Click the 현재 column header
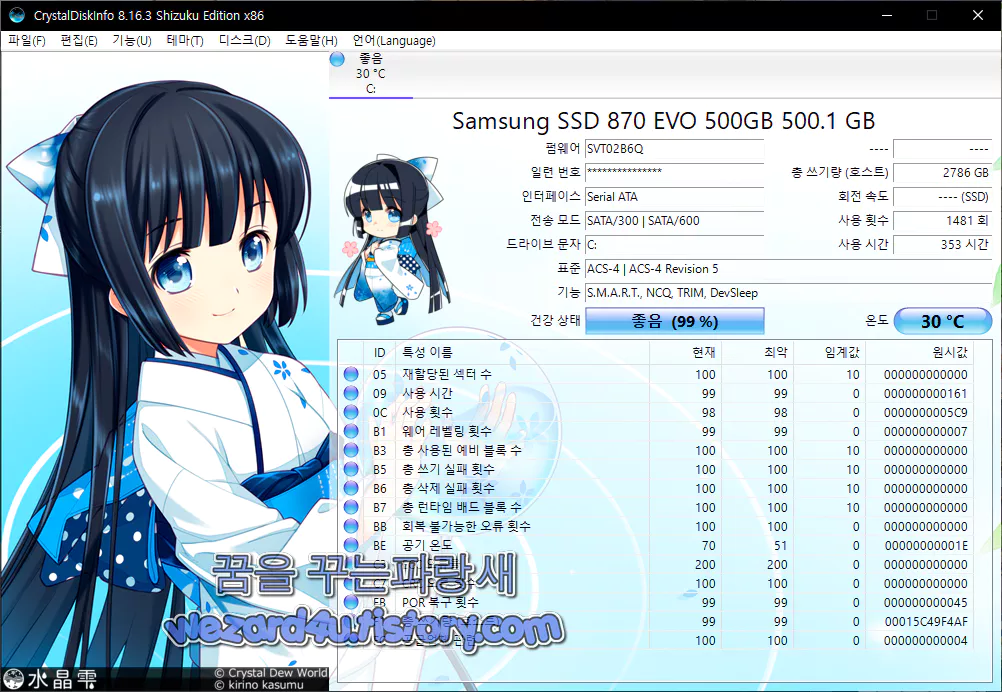The width and height of the screenshot is (1002, 692). click(685, 353)
